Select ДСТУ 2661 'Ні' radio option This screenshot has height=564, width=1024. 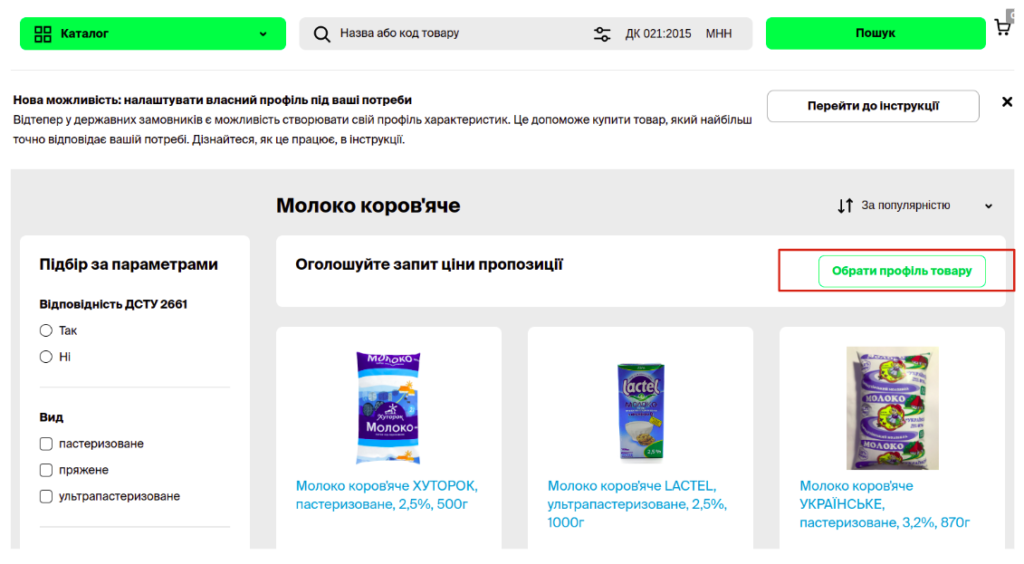pos(46,357)
